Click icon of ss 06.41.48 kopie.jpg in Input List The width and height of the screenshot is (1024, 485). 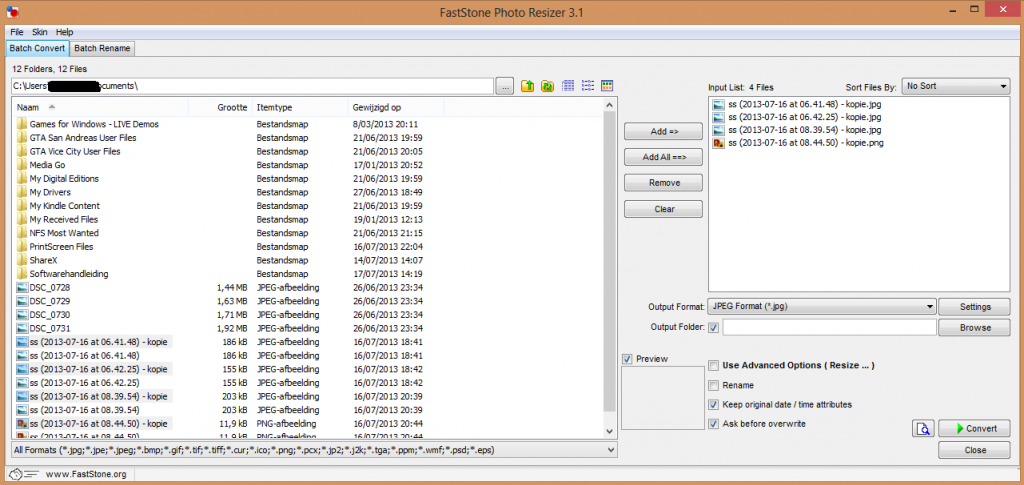(718, 104)
